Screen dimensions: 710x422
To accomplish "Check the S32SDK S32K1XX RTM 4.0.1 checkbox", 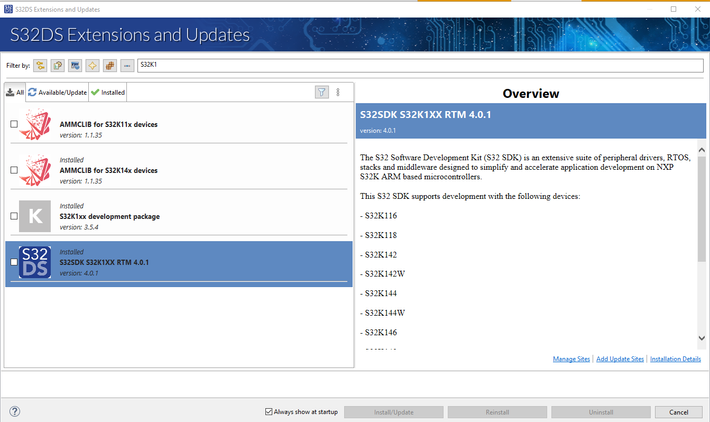I will pyautogui.click(x=14, y=262).
